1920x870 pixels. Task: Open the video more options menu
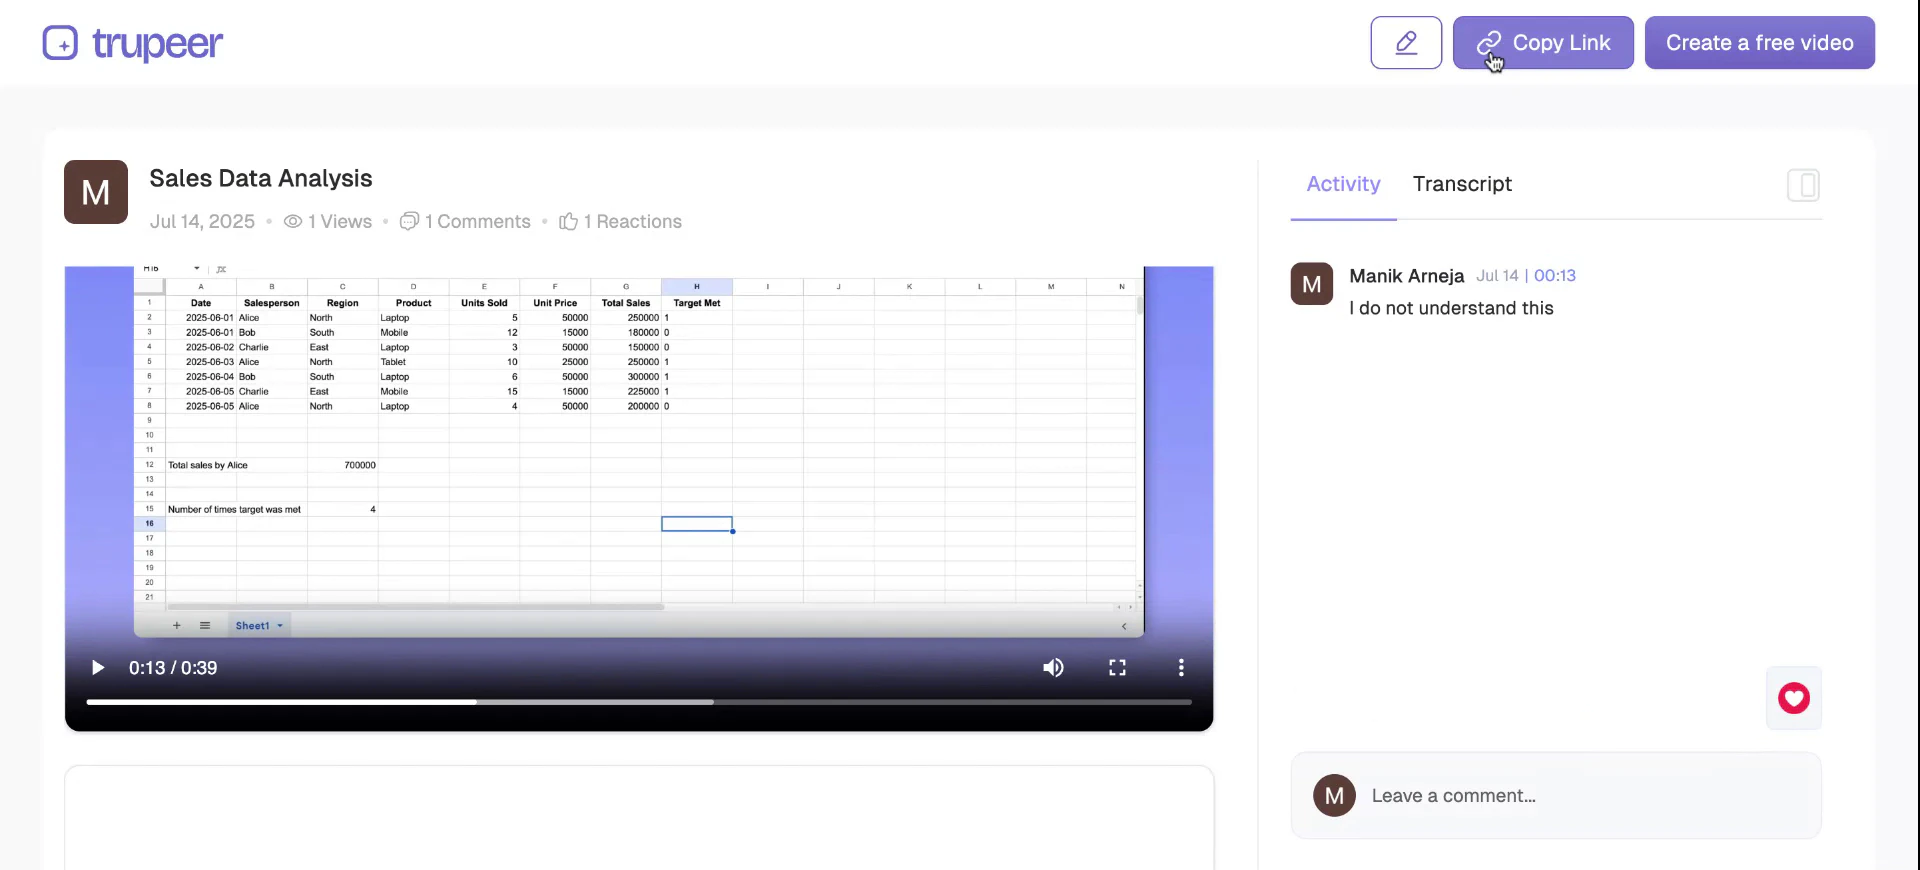point(1181,668)
